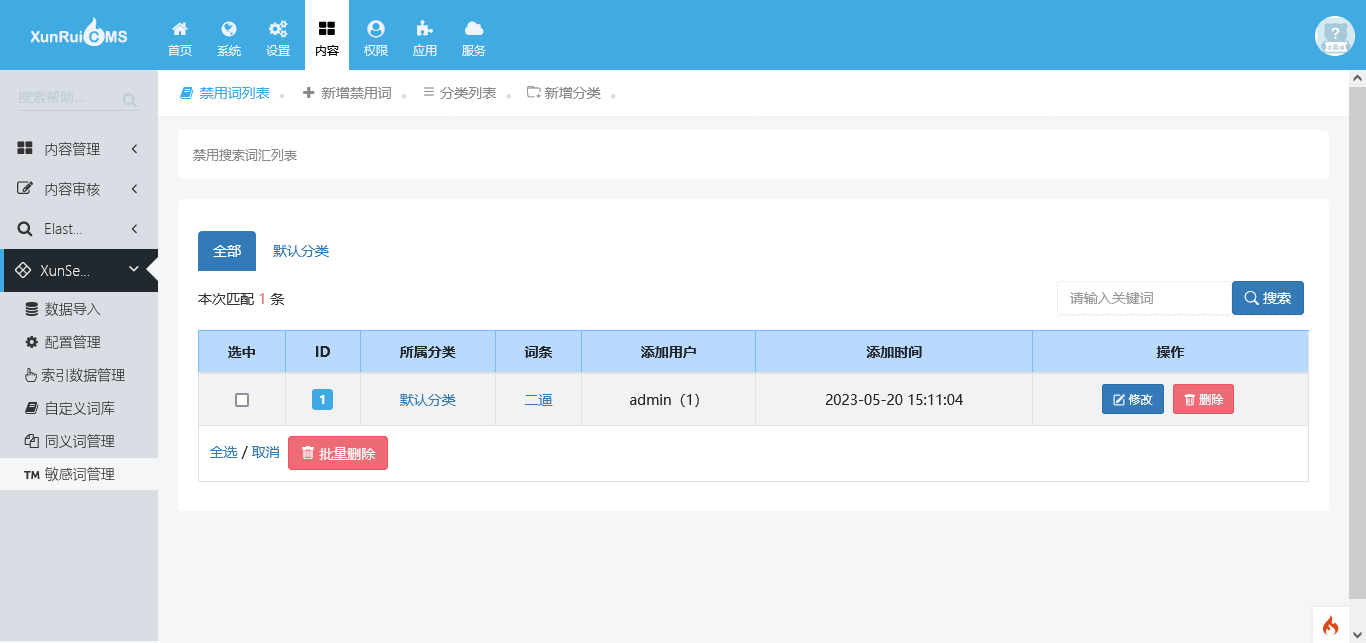
Task: Switch to 禁用词列表 tab
Action: [225, 93]
